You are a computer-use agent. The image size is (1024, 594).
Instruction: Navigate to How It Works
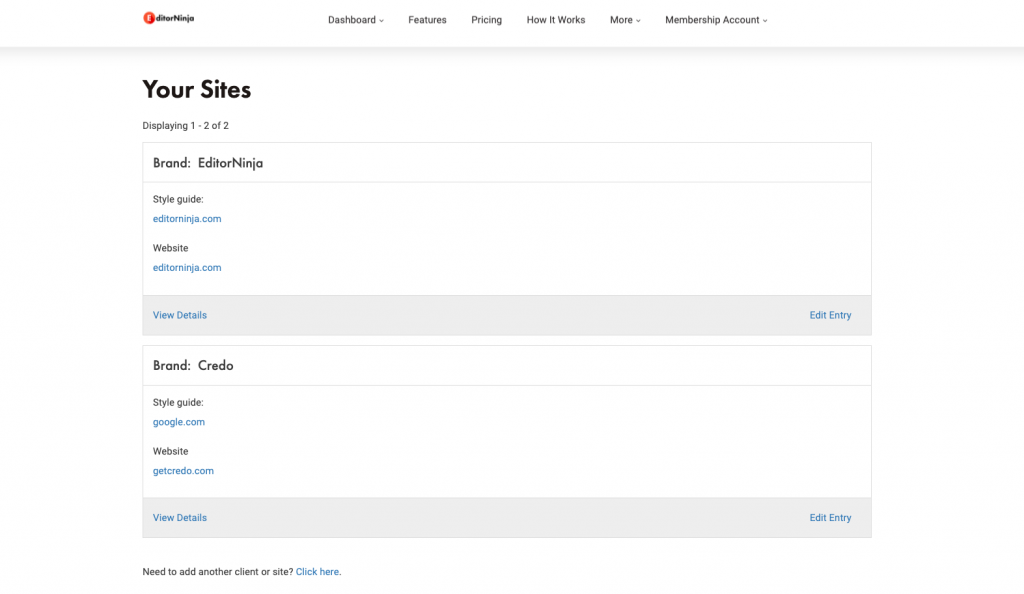[x=556, y=20]
